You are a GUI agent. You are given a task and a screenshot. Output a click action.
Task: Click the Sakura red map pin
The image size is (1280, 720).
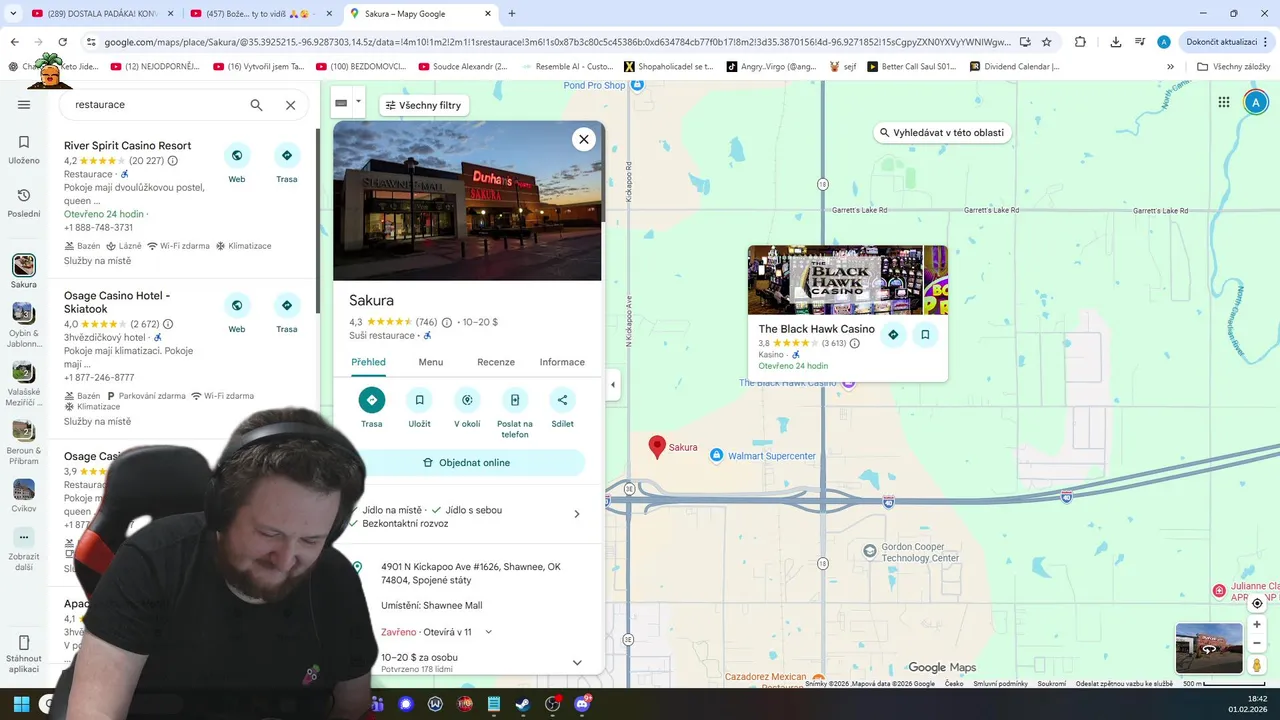coord(657,446)
